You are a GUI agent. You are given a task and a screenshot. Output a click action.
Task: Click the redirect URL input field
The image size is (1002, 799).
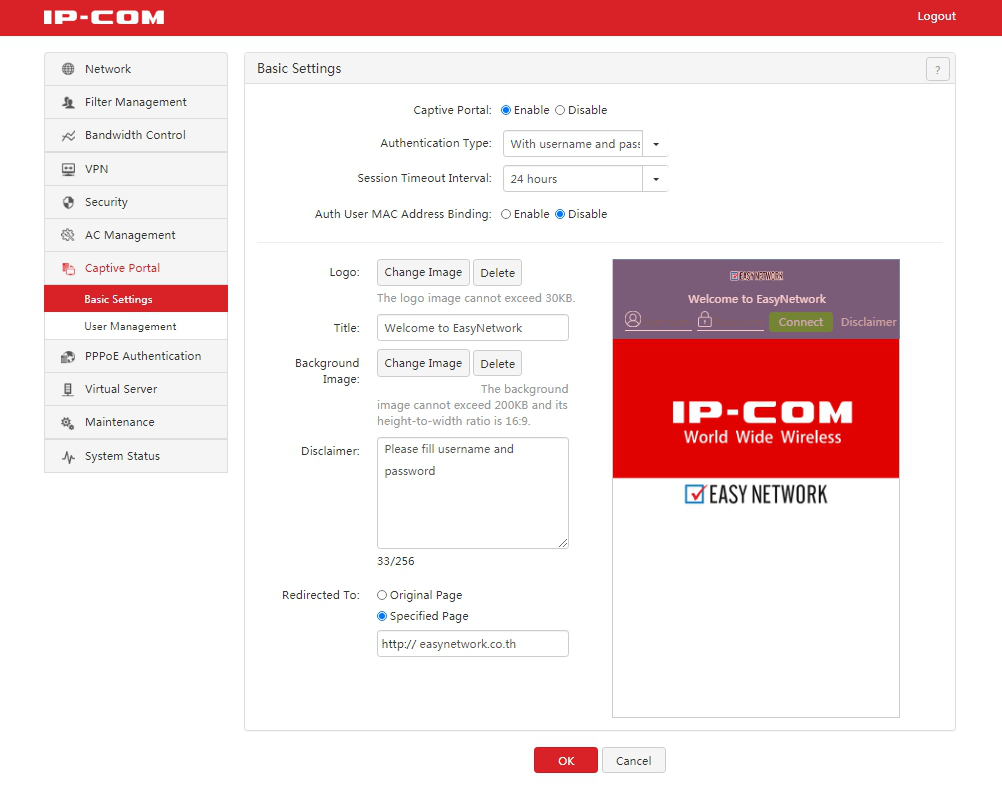point(473,644)
